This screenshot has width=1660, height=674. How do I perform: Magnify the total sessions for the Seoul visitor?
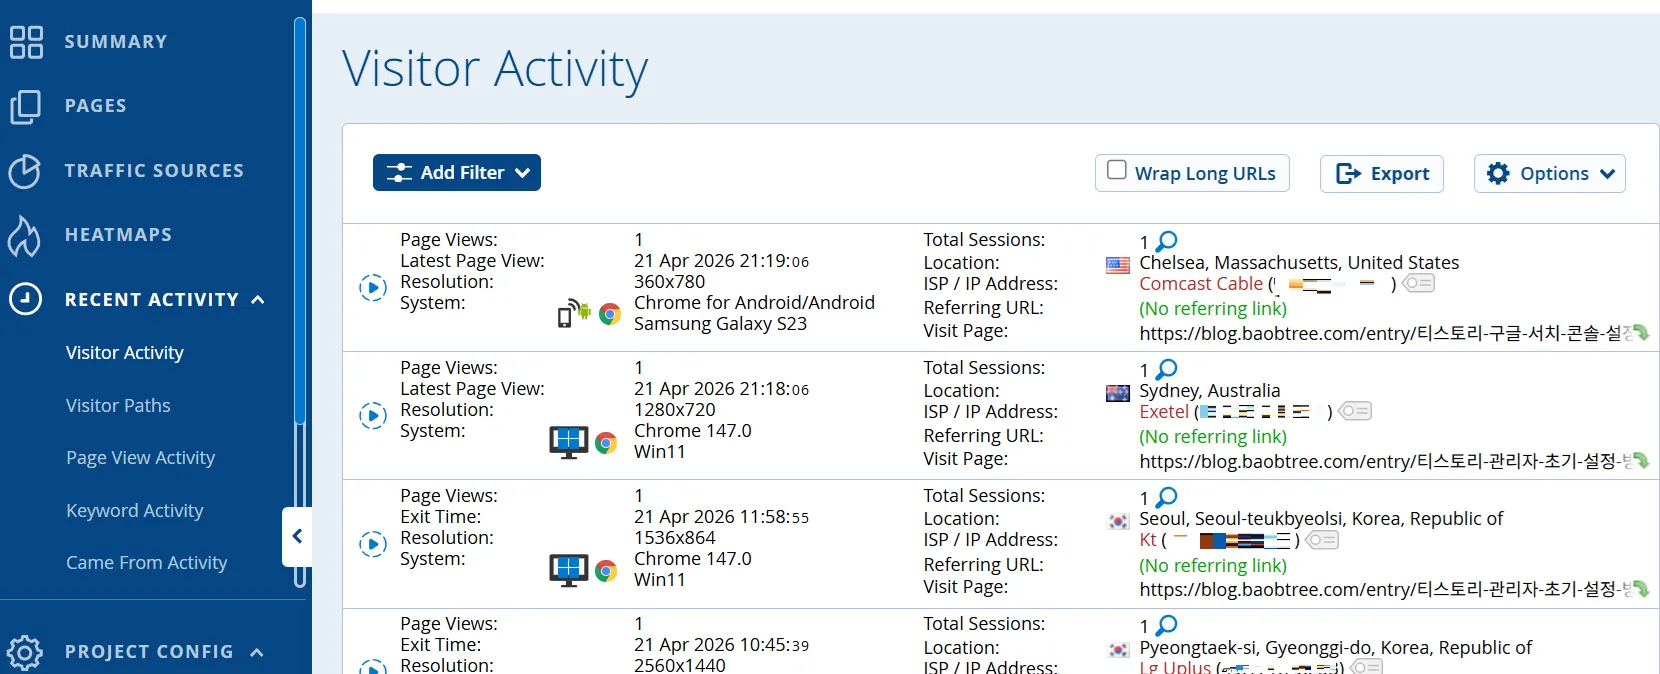[x=1166, y=497]
